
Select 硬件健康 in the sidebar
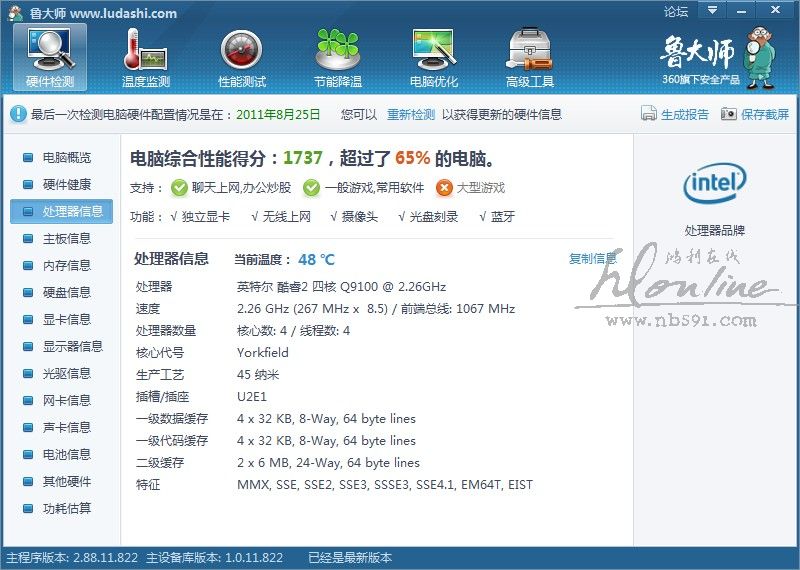[66, 185]
